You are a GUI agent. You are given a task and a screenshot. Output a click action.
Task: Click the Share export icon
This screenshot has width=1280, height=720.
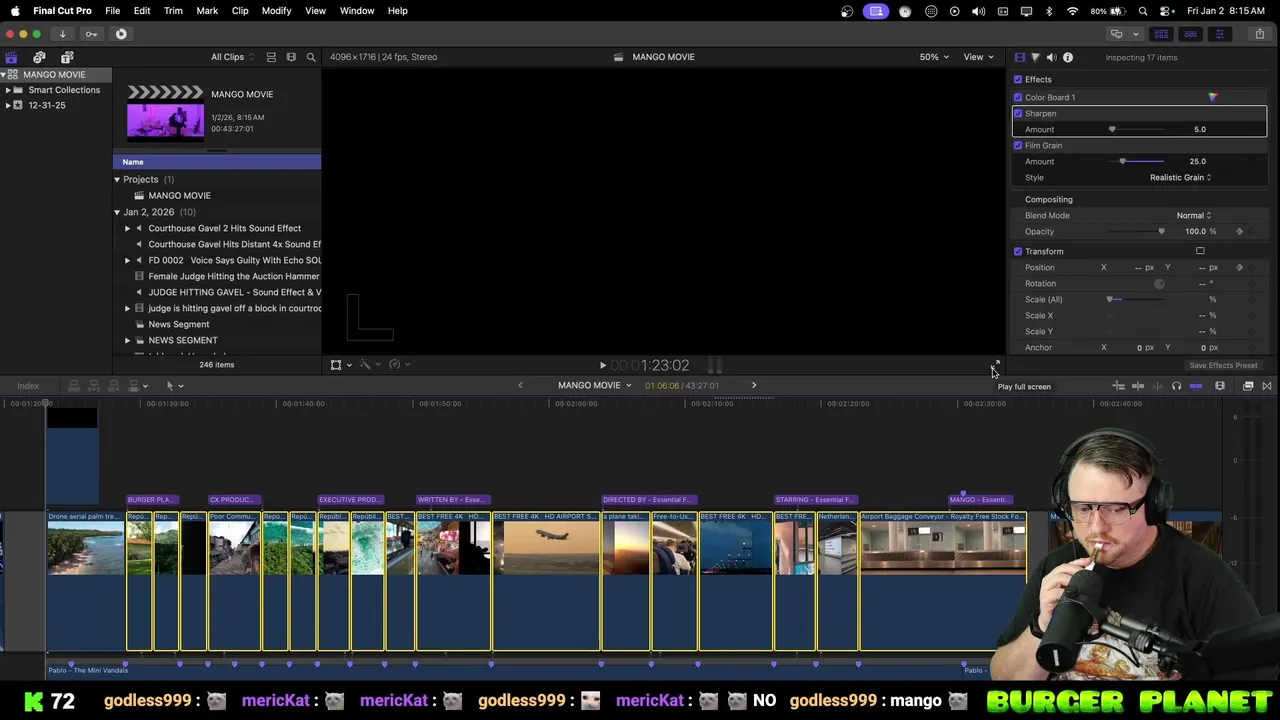(x=1259, y=34)
